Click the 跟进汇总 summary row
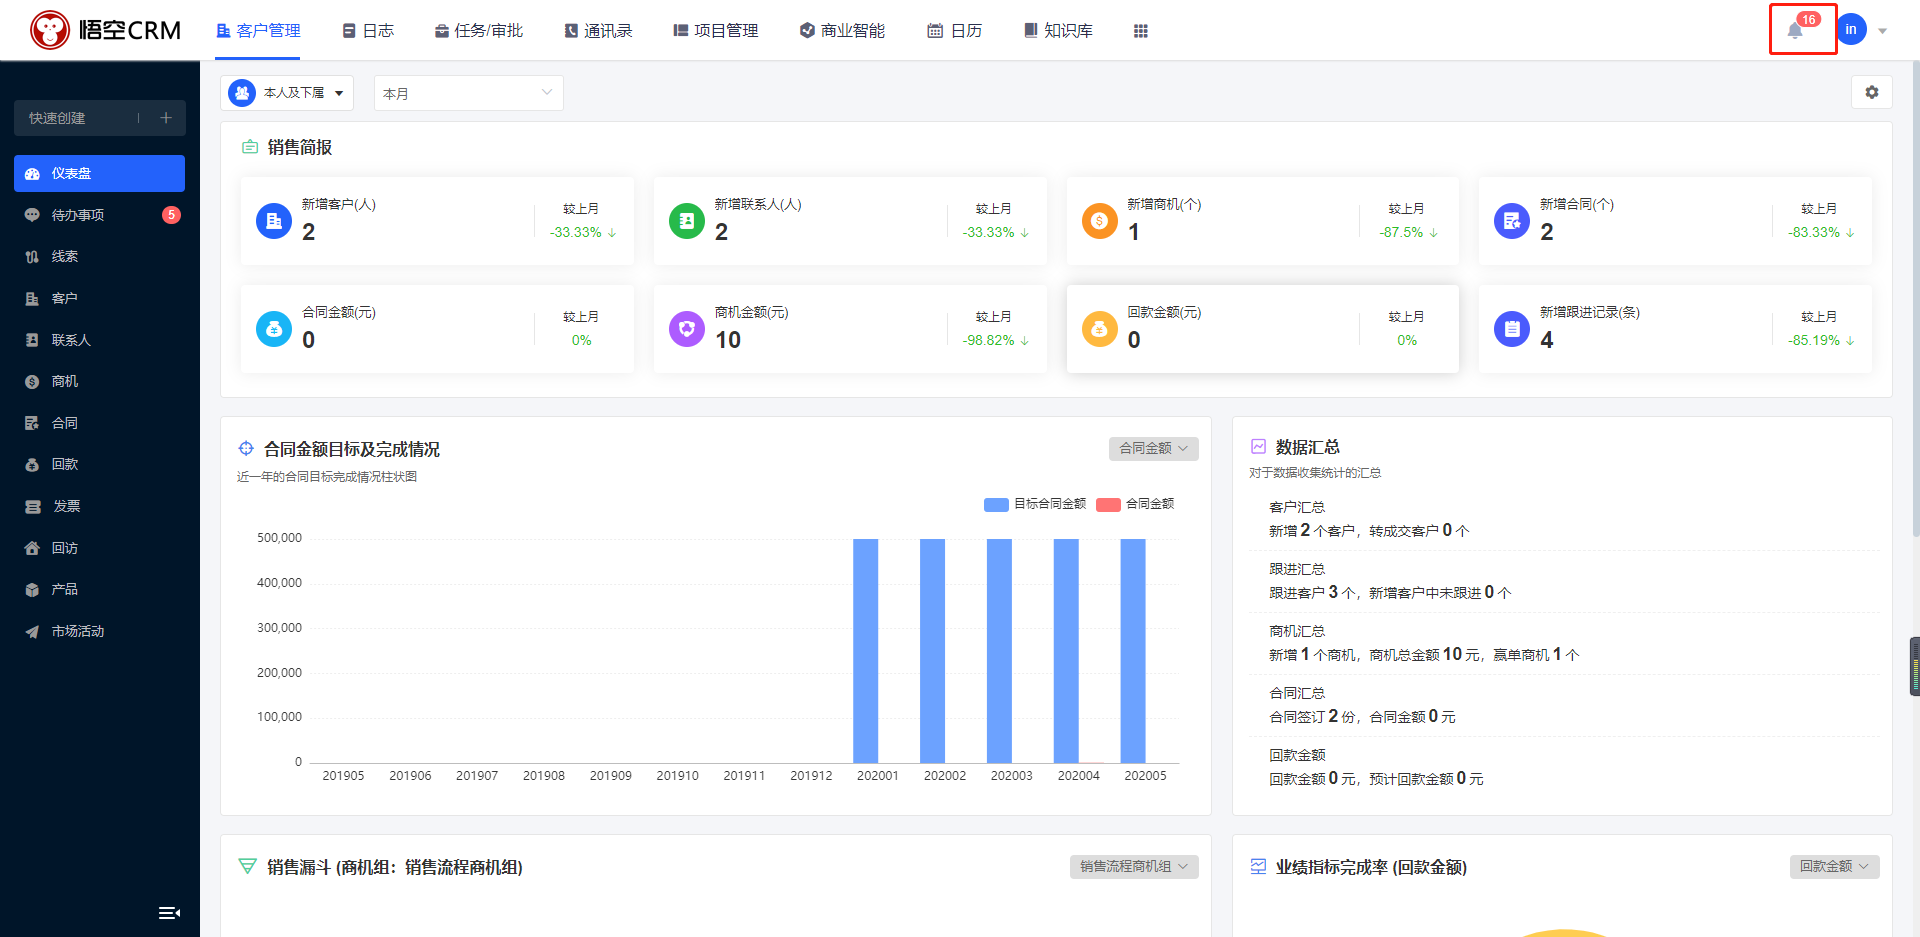Screen dimensions: 1920x937 coord(1565,581)
